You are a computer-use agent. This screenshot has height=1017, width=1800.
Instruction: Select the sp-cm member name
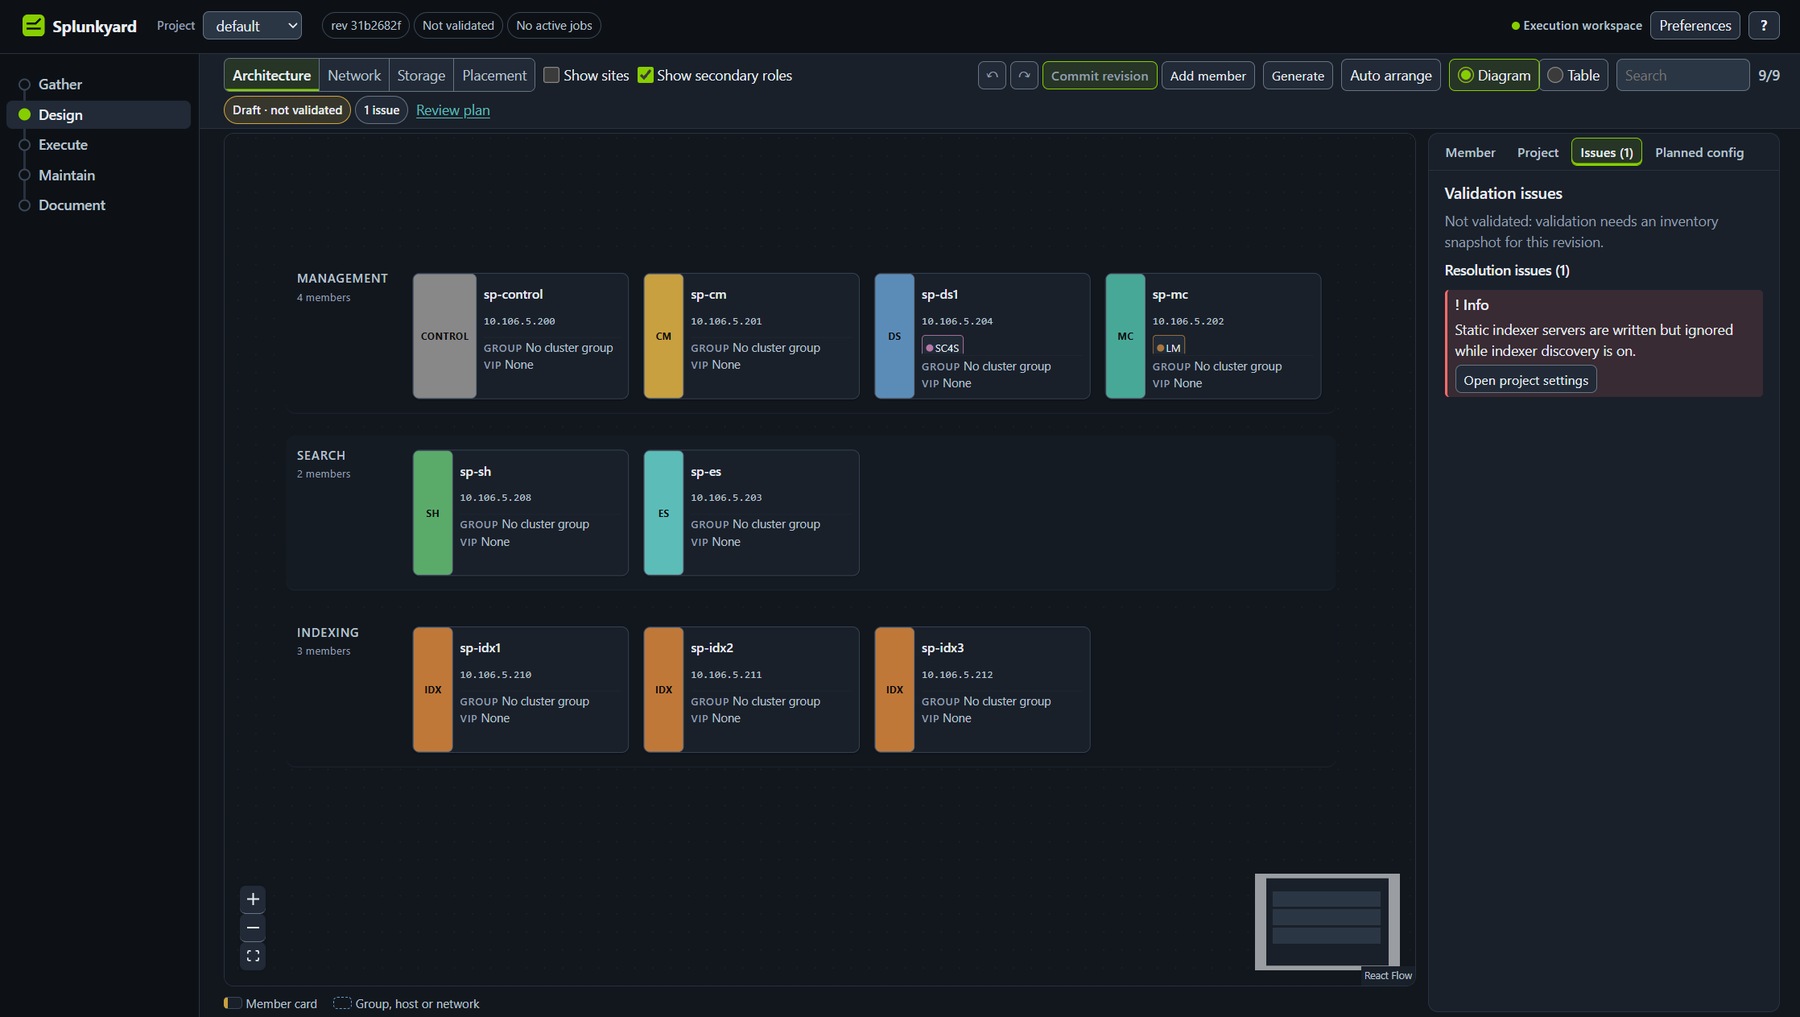(709, 294)
